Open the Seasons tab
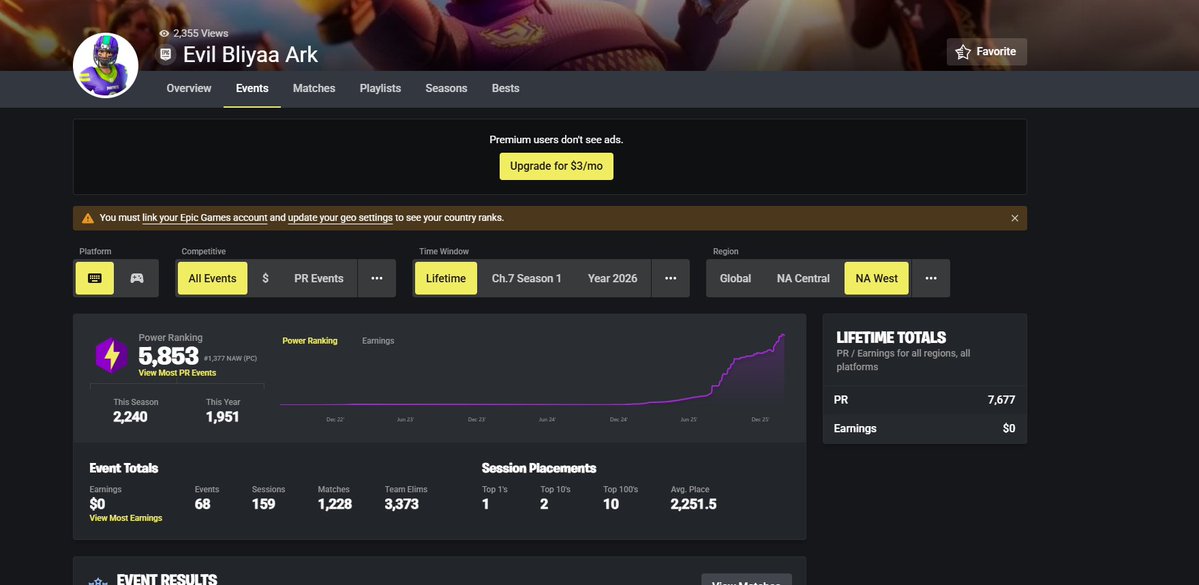This screenshot has height=585, width=1199. [x=447, y=89]
